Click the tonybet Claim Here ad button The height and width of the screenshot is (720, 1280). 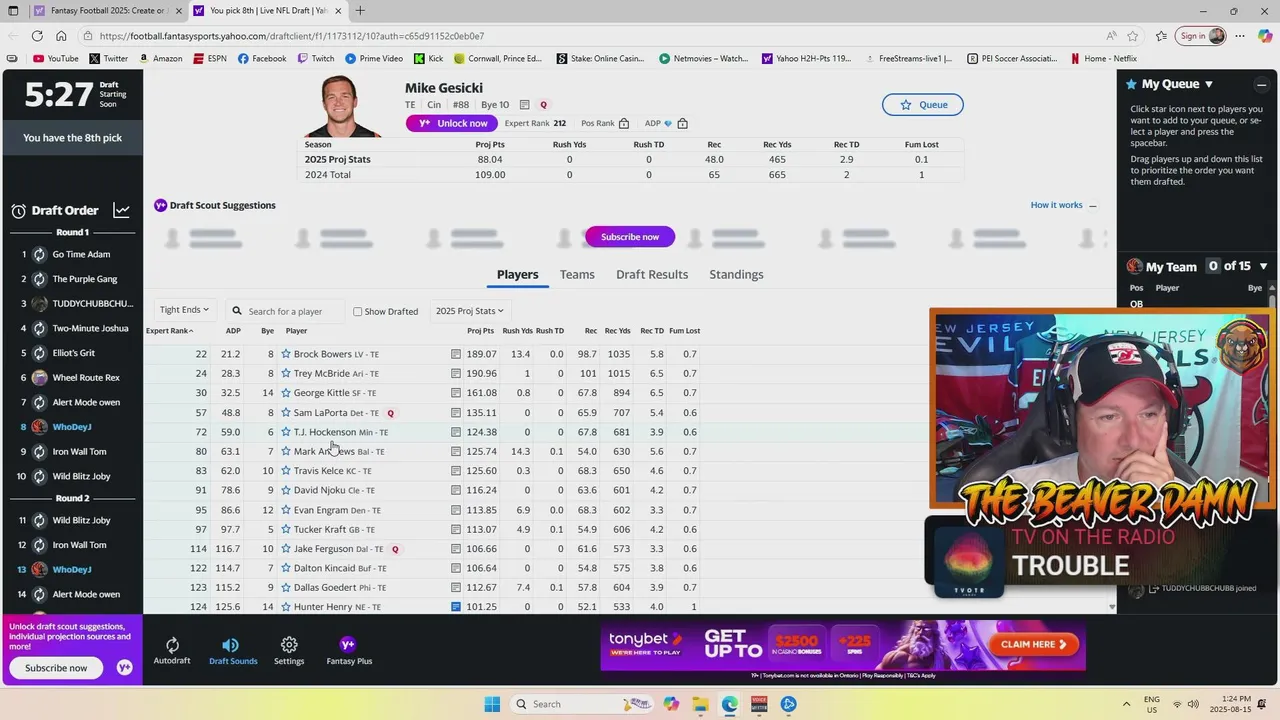click(x=1032, y=644)
